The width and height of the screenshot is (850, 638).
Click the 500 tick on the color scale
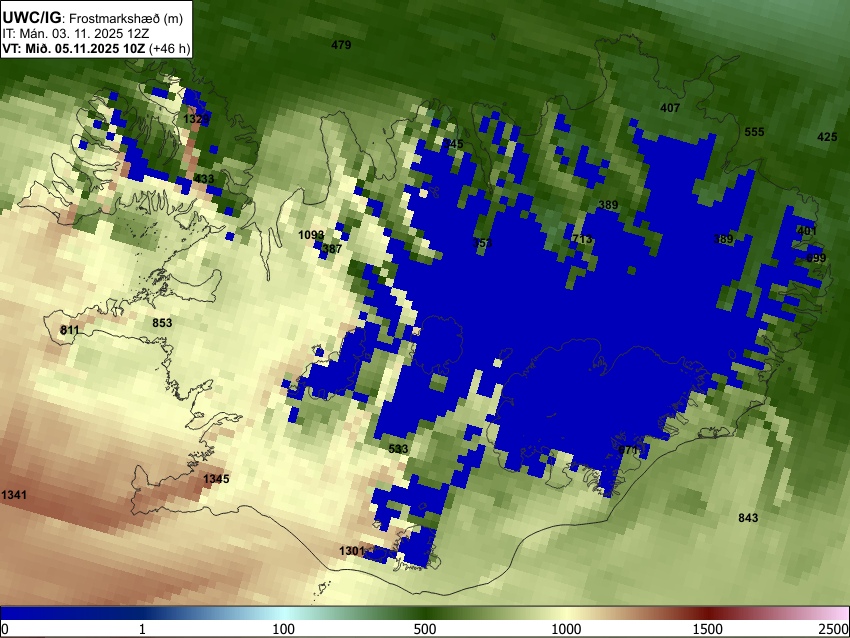tap(425, 629)
